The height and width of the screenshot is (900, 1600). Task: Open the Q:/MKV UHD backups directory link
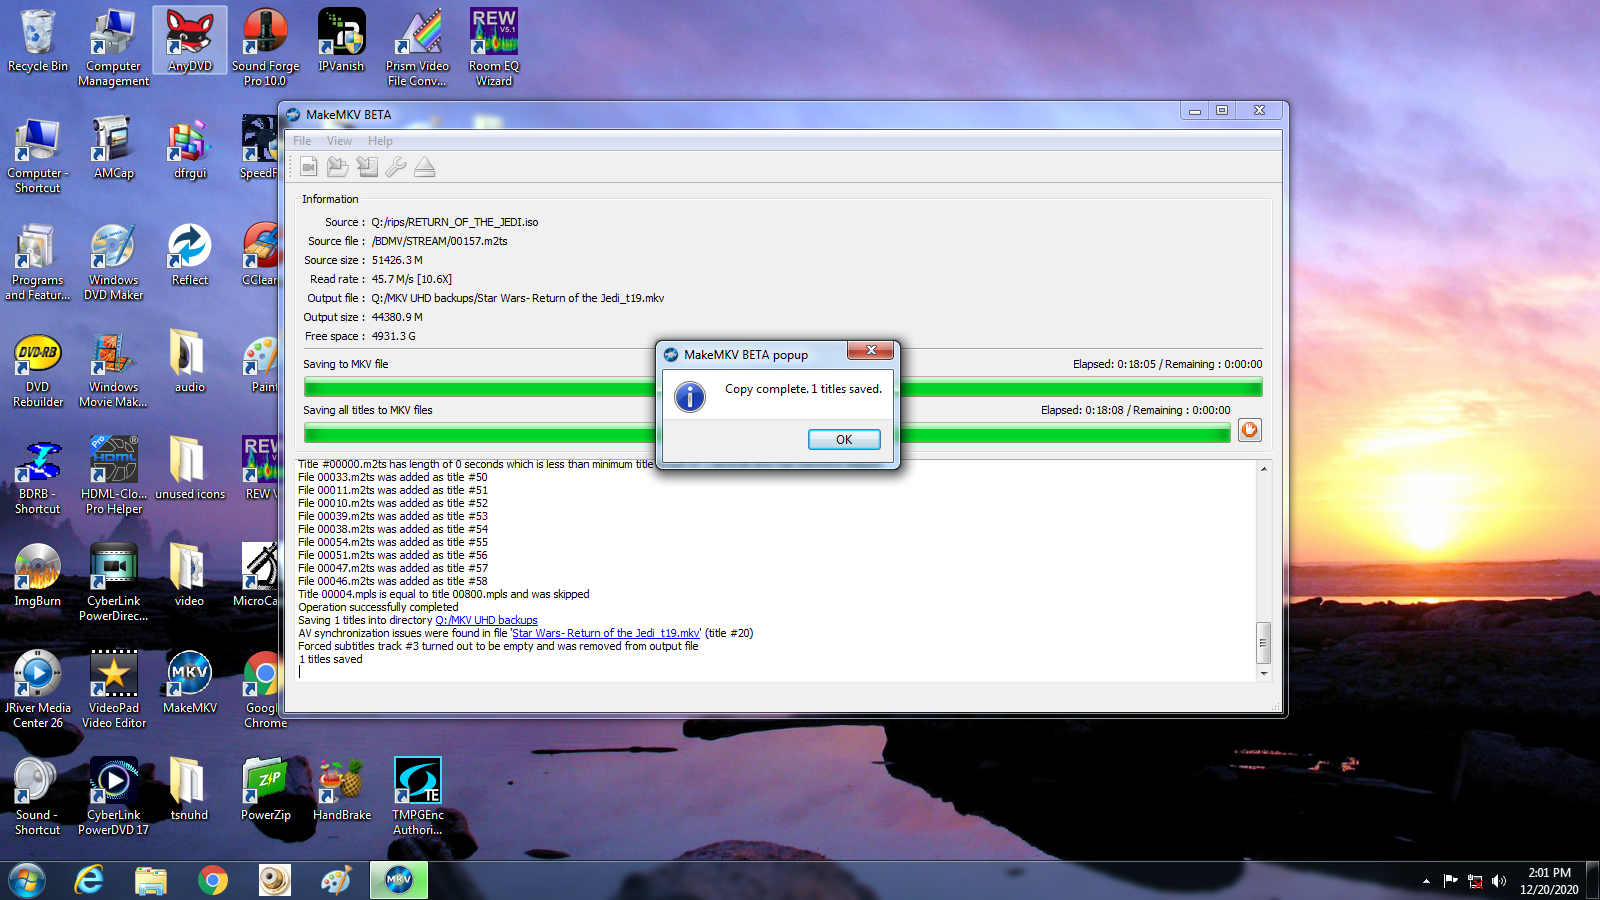point(486,620)
